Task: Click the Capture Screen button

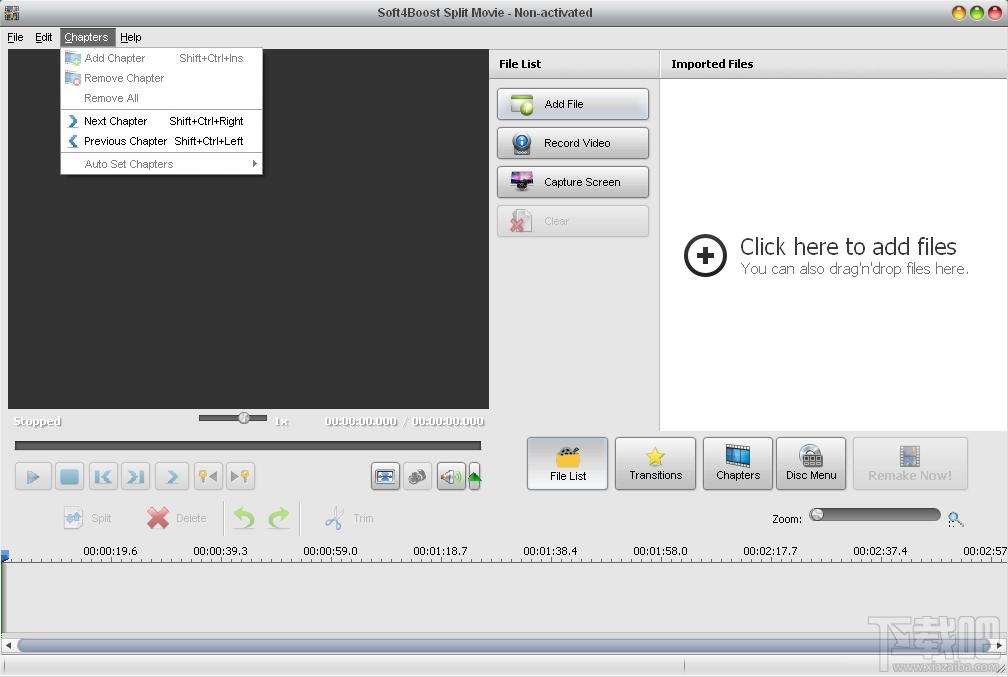Action: [x=573, y=182]
